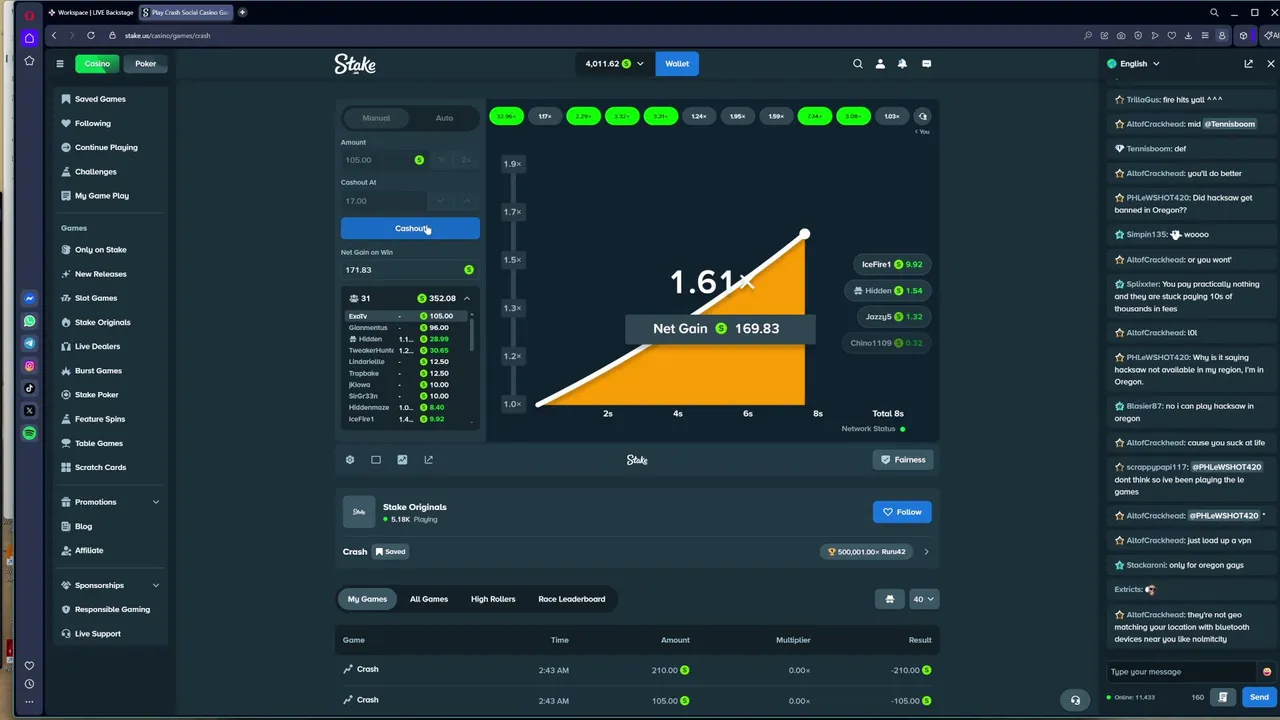Screen dimensions: 1280x720
Task: Select the Casino toggle button
Action: tap(97, 64)
